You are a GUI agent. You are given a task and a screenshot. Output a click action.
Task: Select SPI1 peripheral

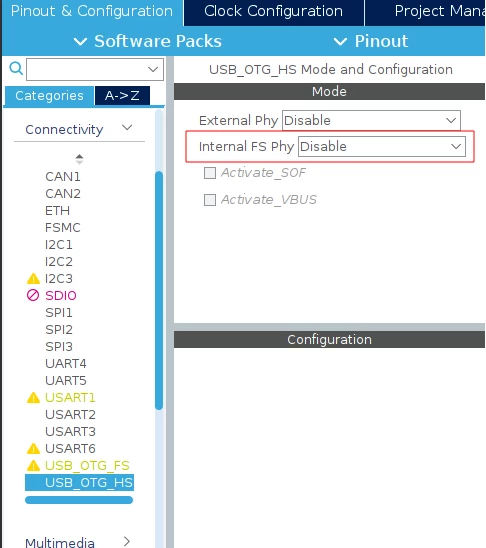[59, 312]
